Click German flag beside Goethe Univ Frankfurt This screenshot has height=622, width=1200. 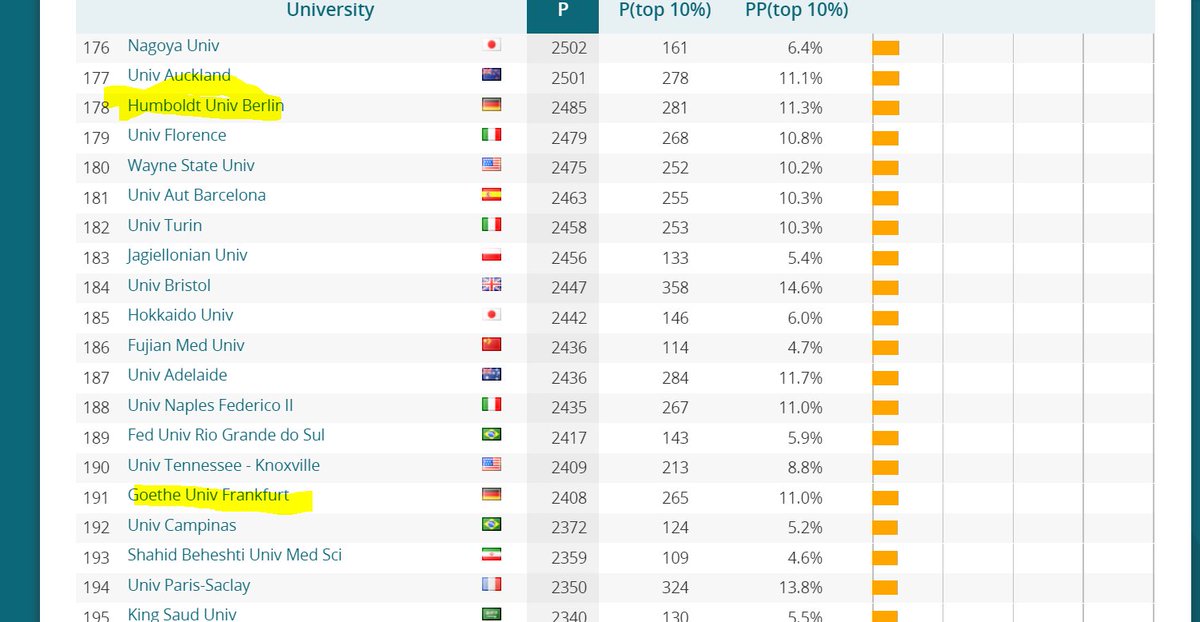[491, 495]
